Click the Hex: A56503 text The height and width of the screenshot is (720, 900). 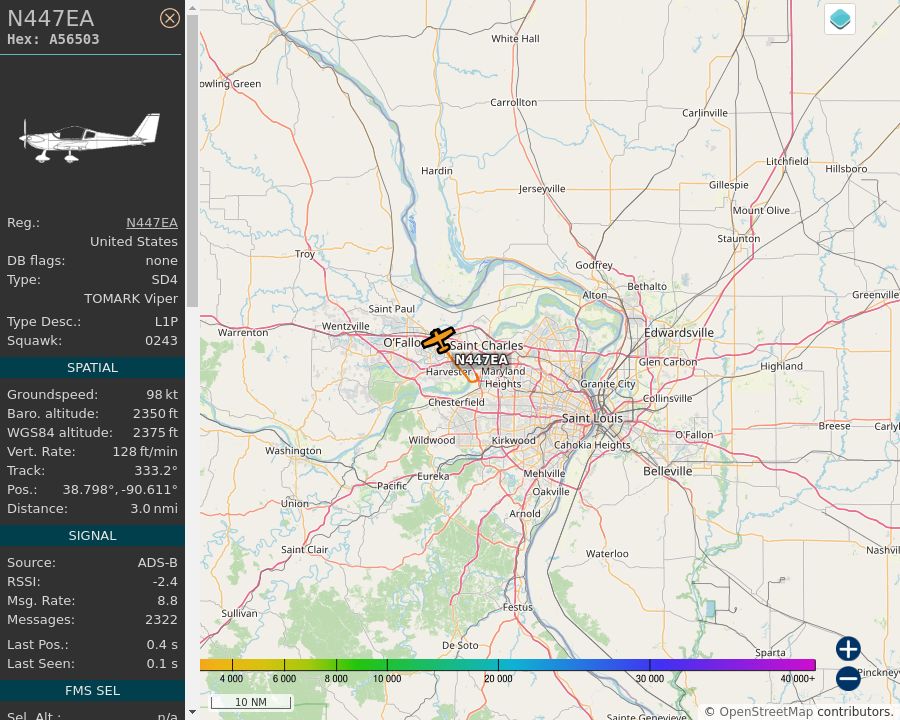click(x=53, y=40)
